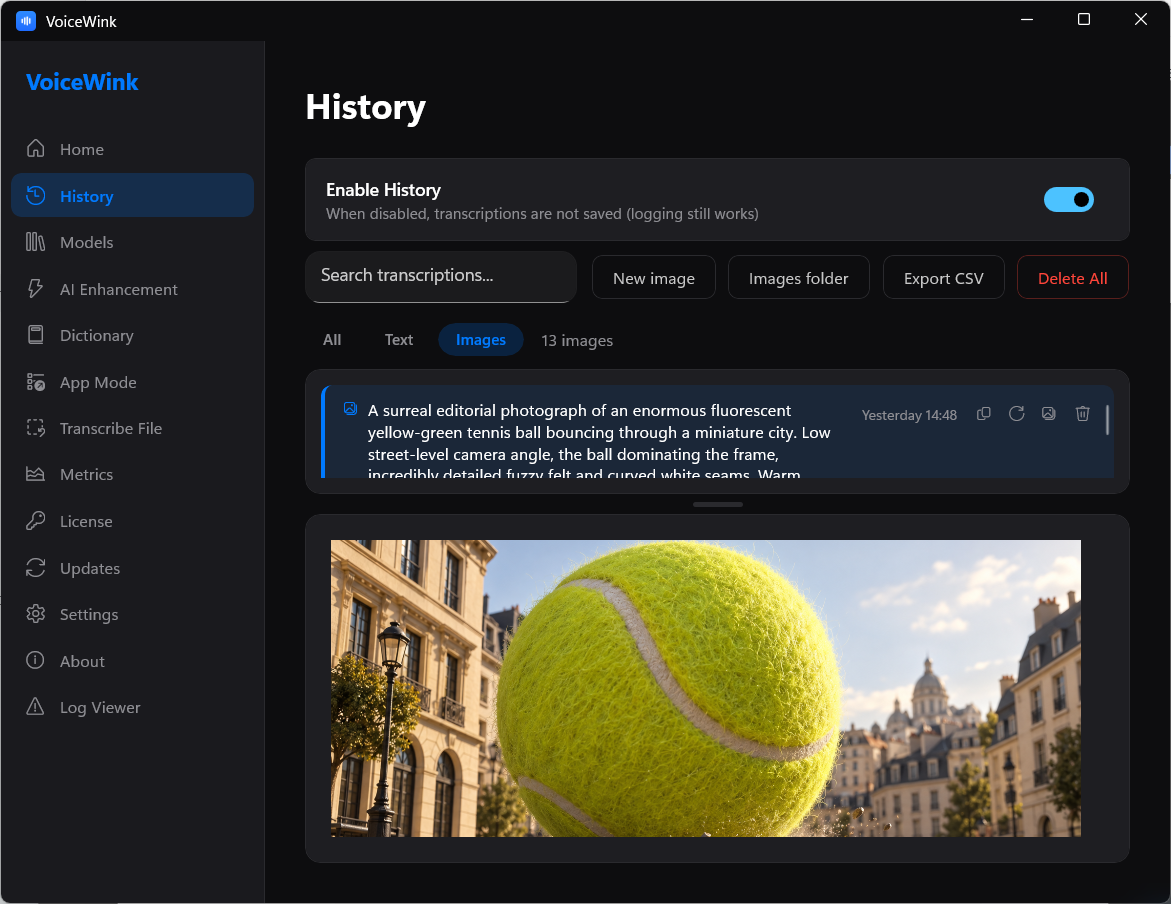The image size is (1171, 904).
Task: Click the tennis ball image preview
Action: (x=706, y=688)
